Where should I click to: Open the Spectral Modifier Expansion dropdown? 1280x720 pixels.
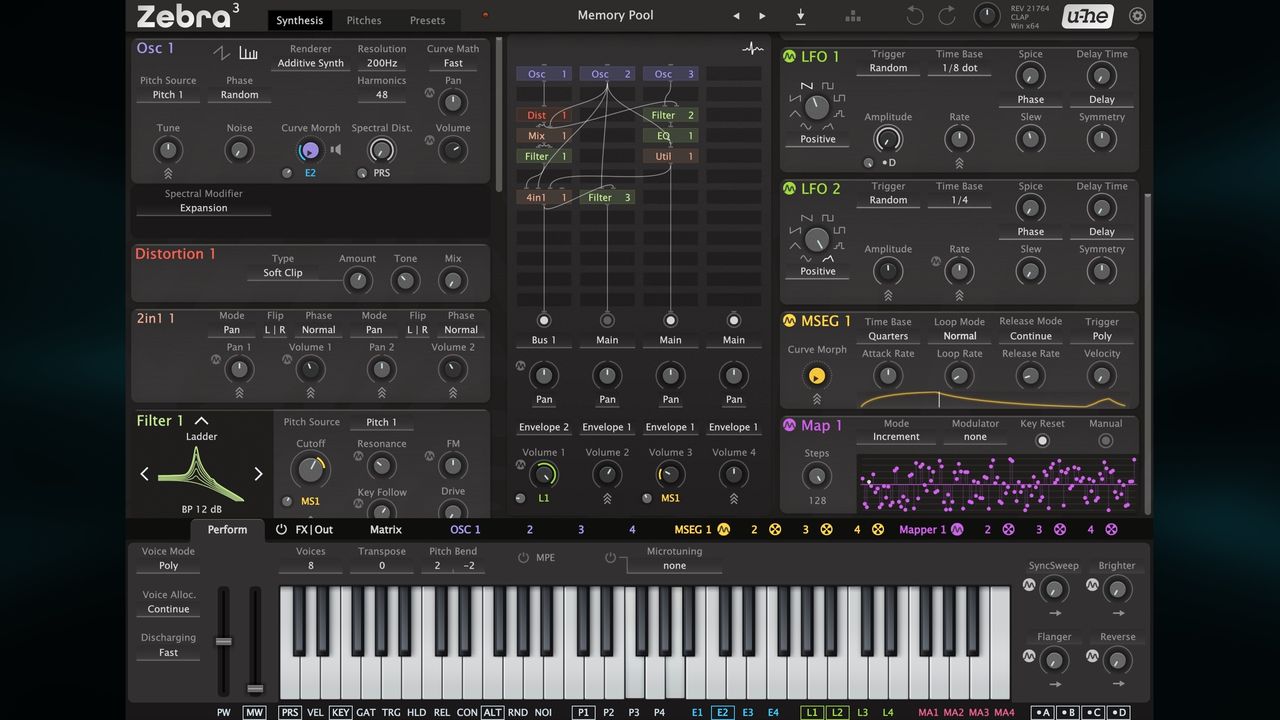click(204, 208)
